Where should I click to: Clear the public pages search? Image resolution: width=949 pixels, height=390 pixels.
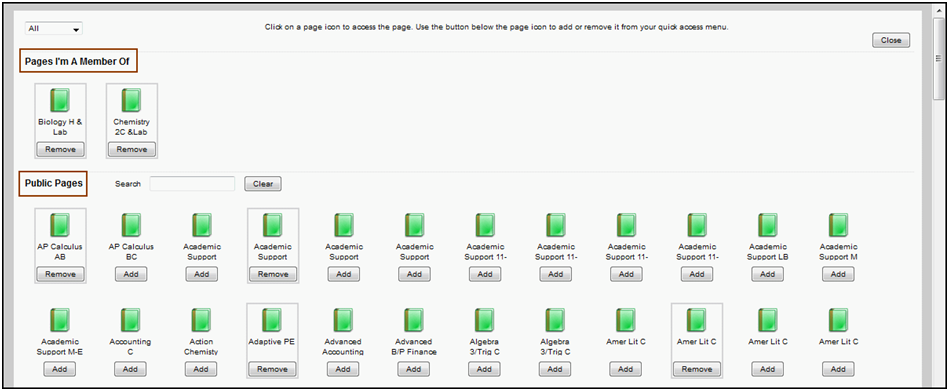coord(263,184)
